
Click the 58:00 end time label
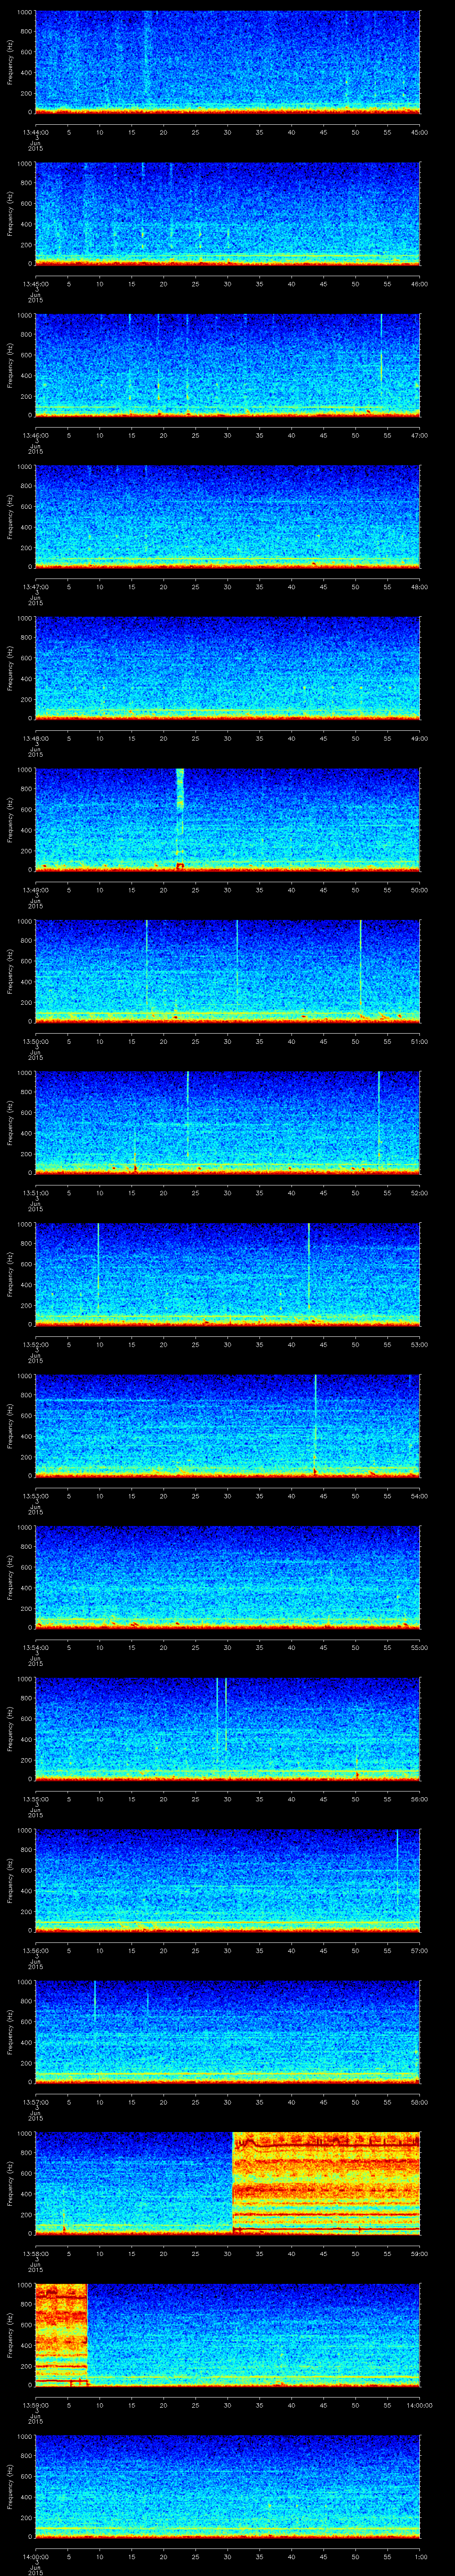click(x=420, y=2101)
